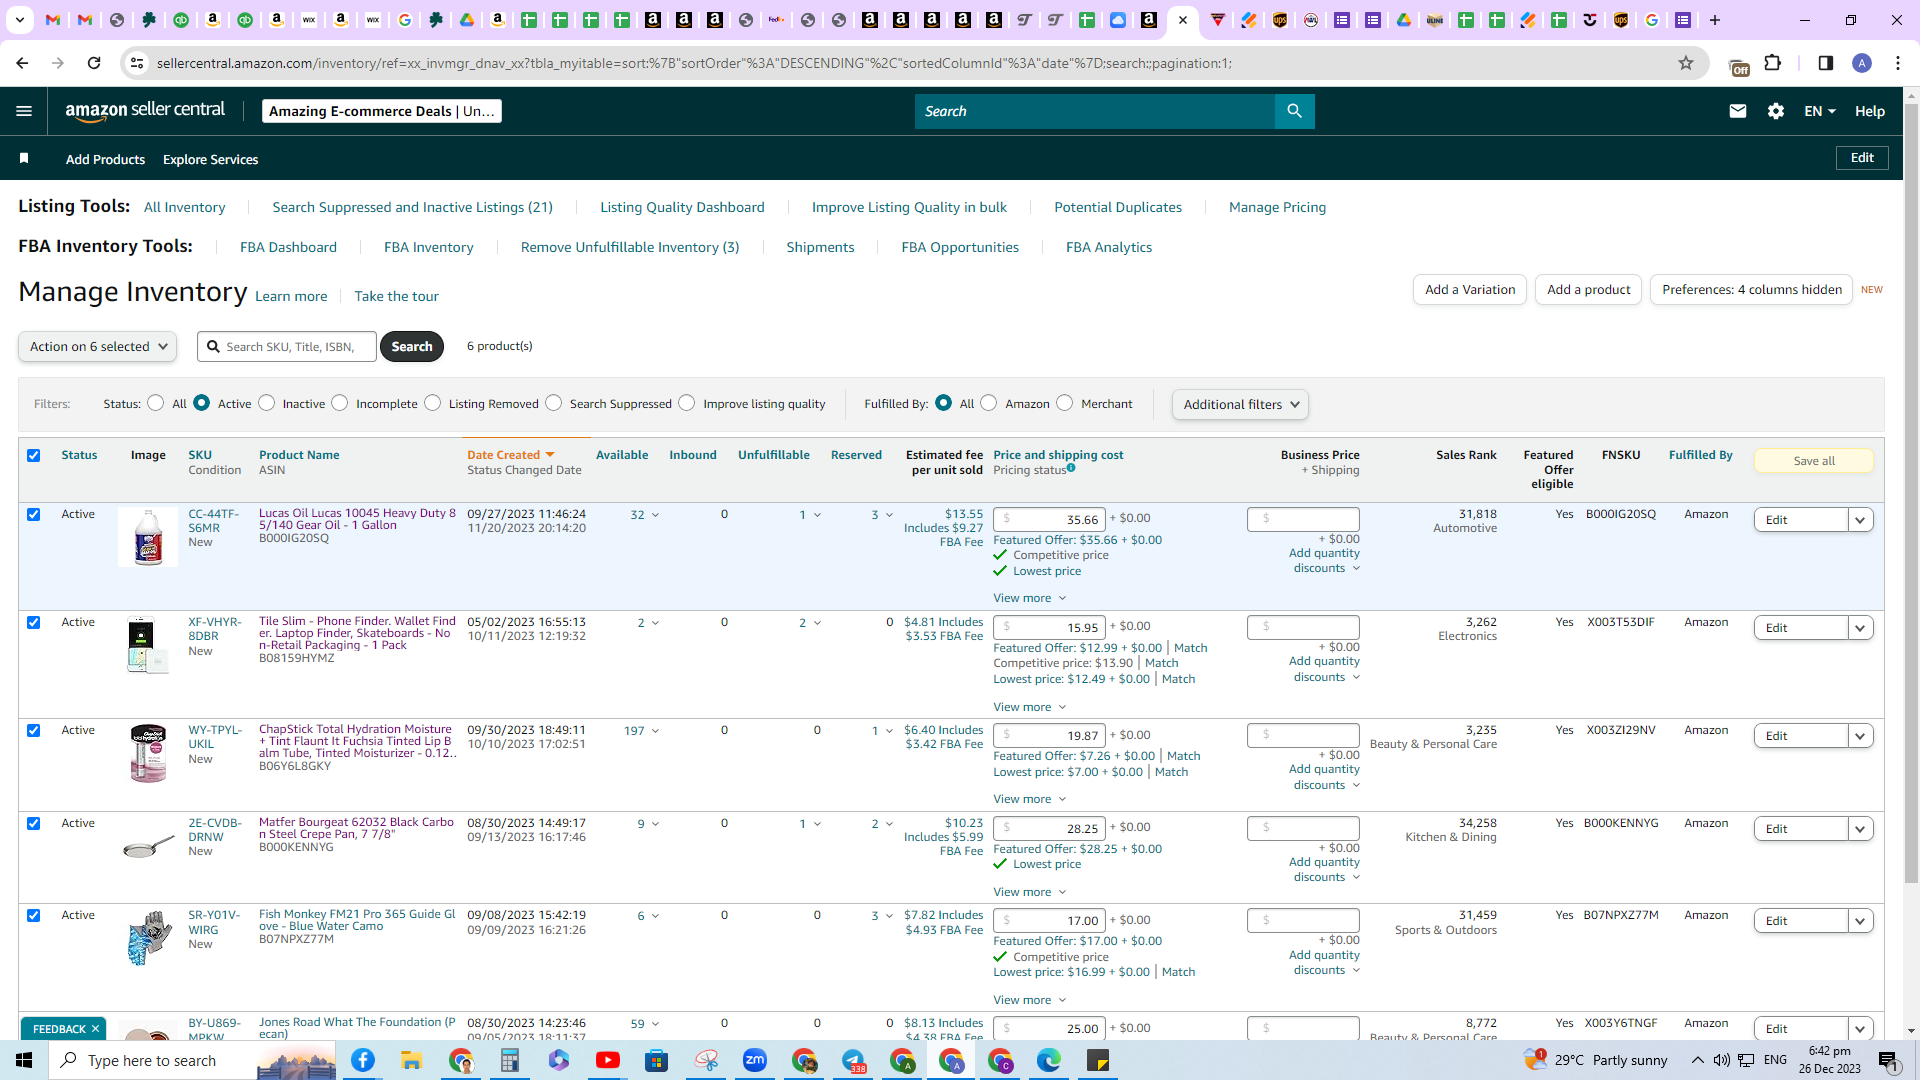Open the Additional filters dropdown
Image resolution: width=1920 pixels, height=1080 pixels.
(1240, 404)
